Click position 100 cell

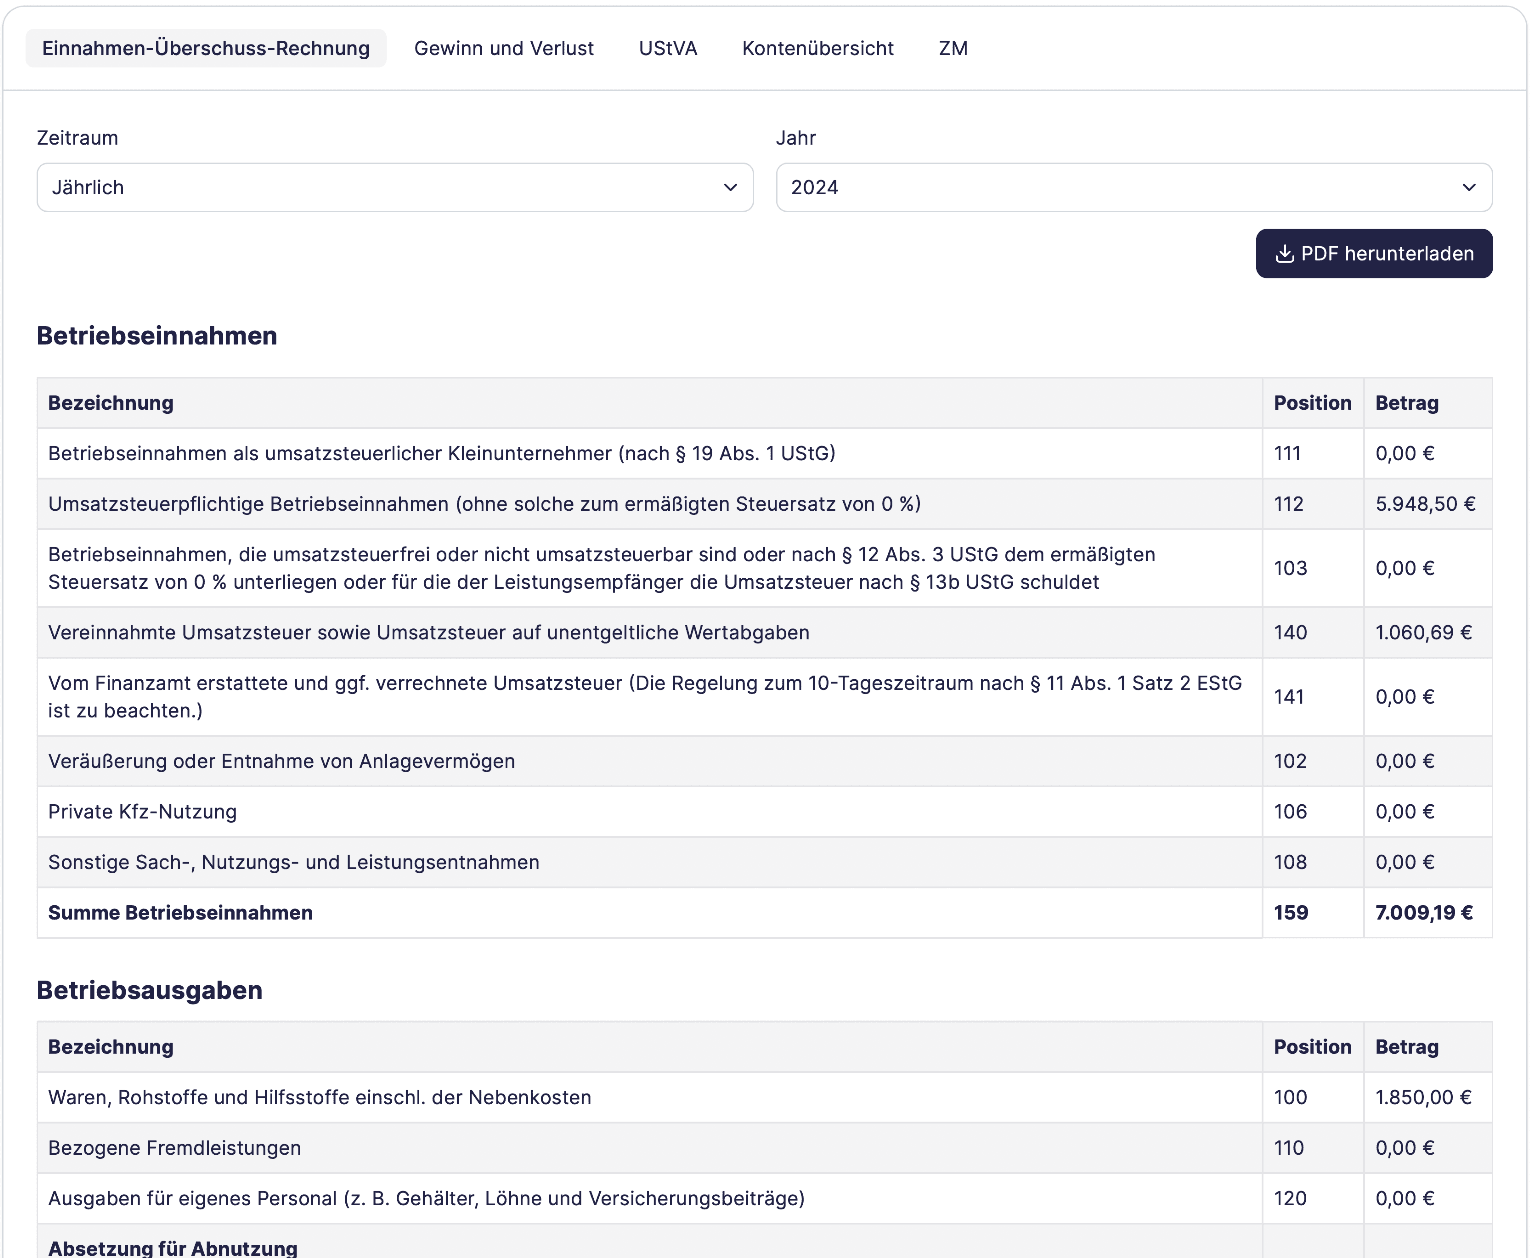1313,1097
